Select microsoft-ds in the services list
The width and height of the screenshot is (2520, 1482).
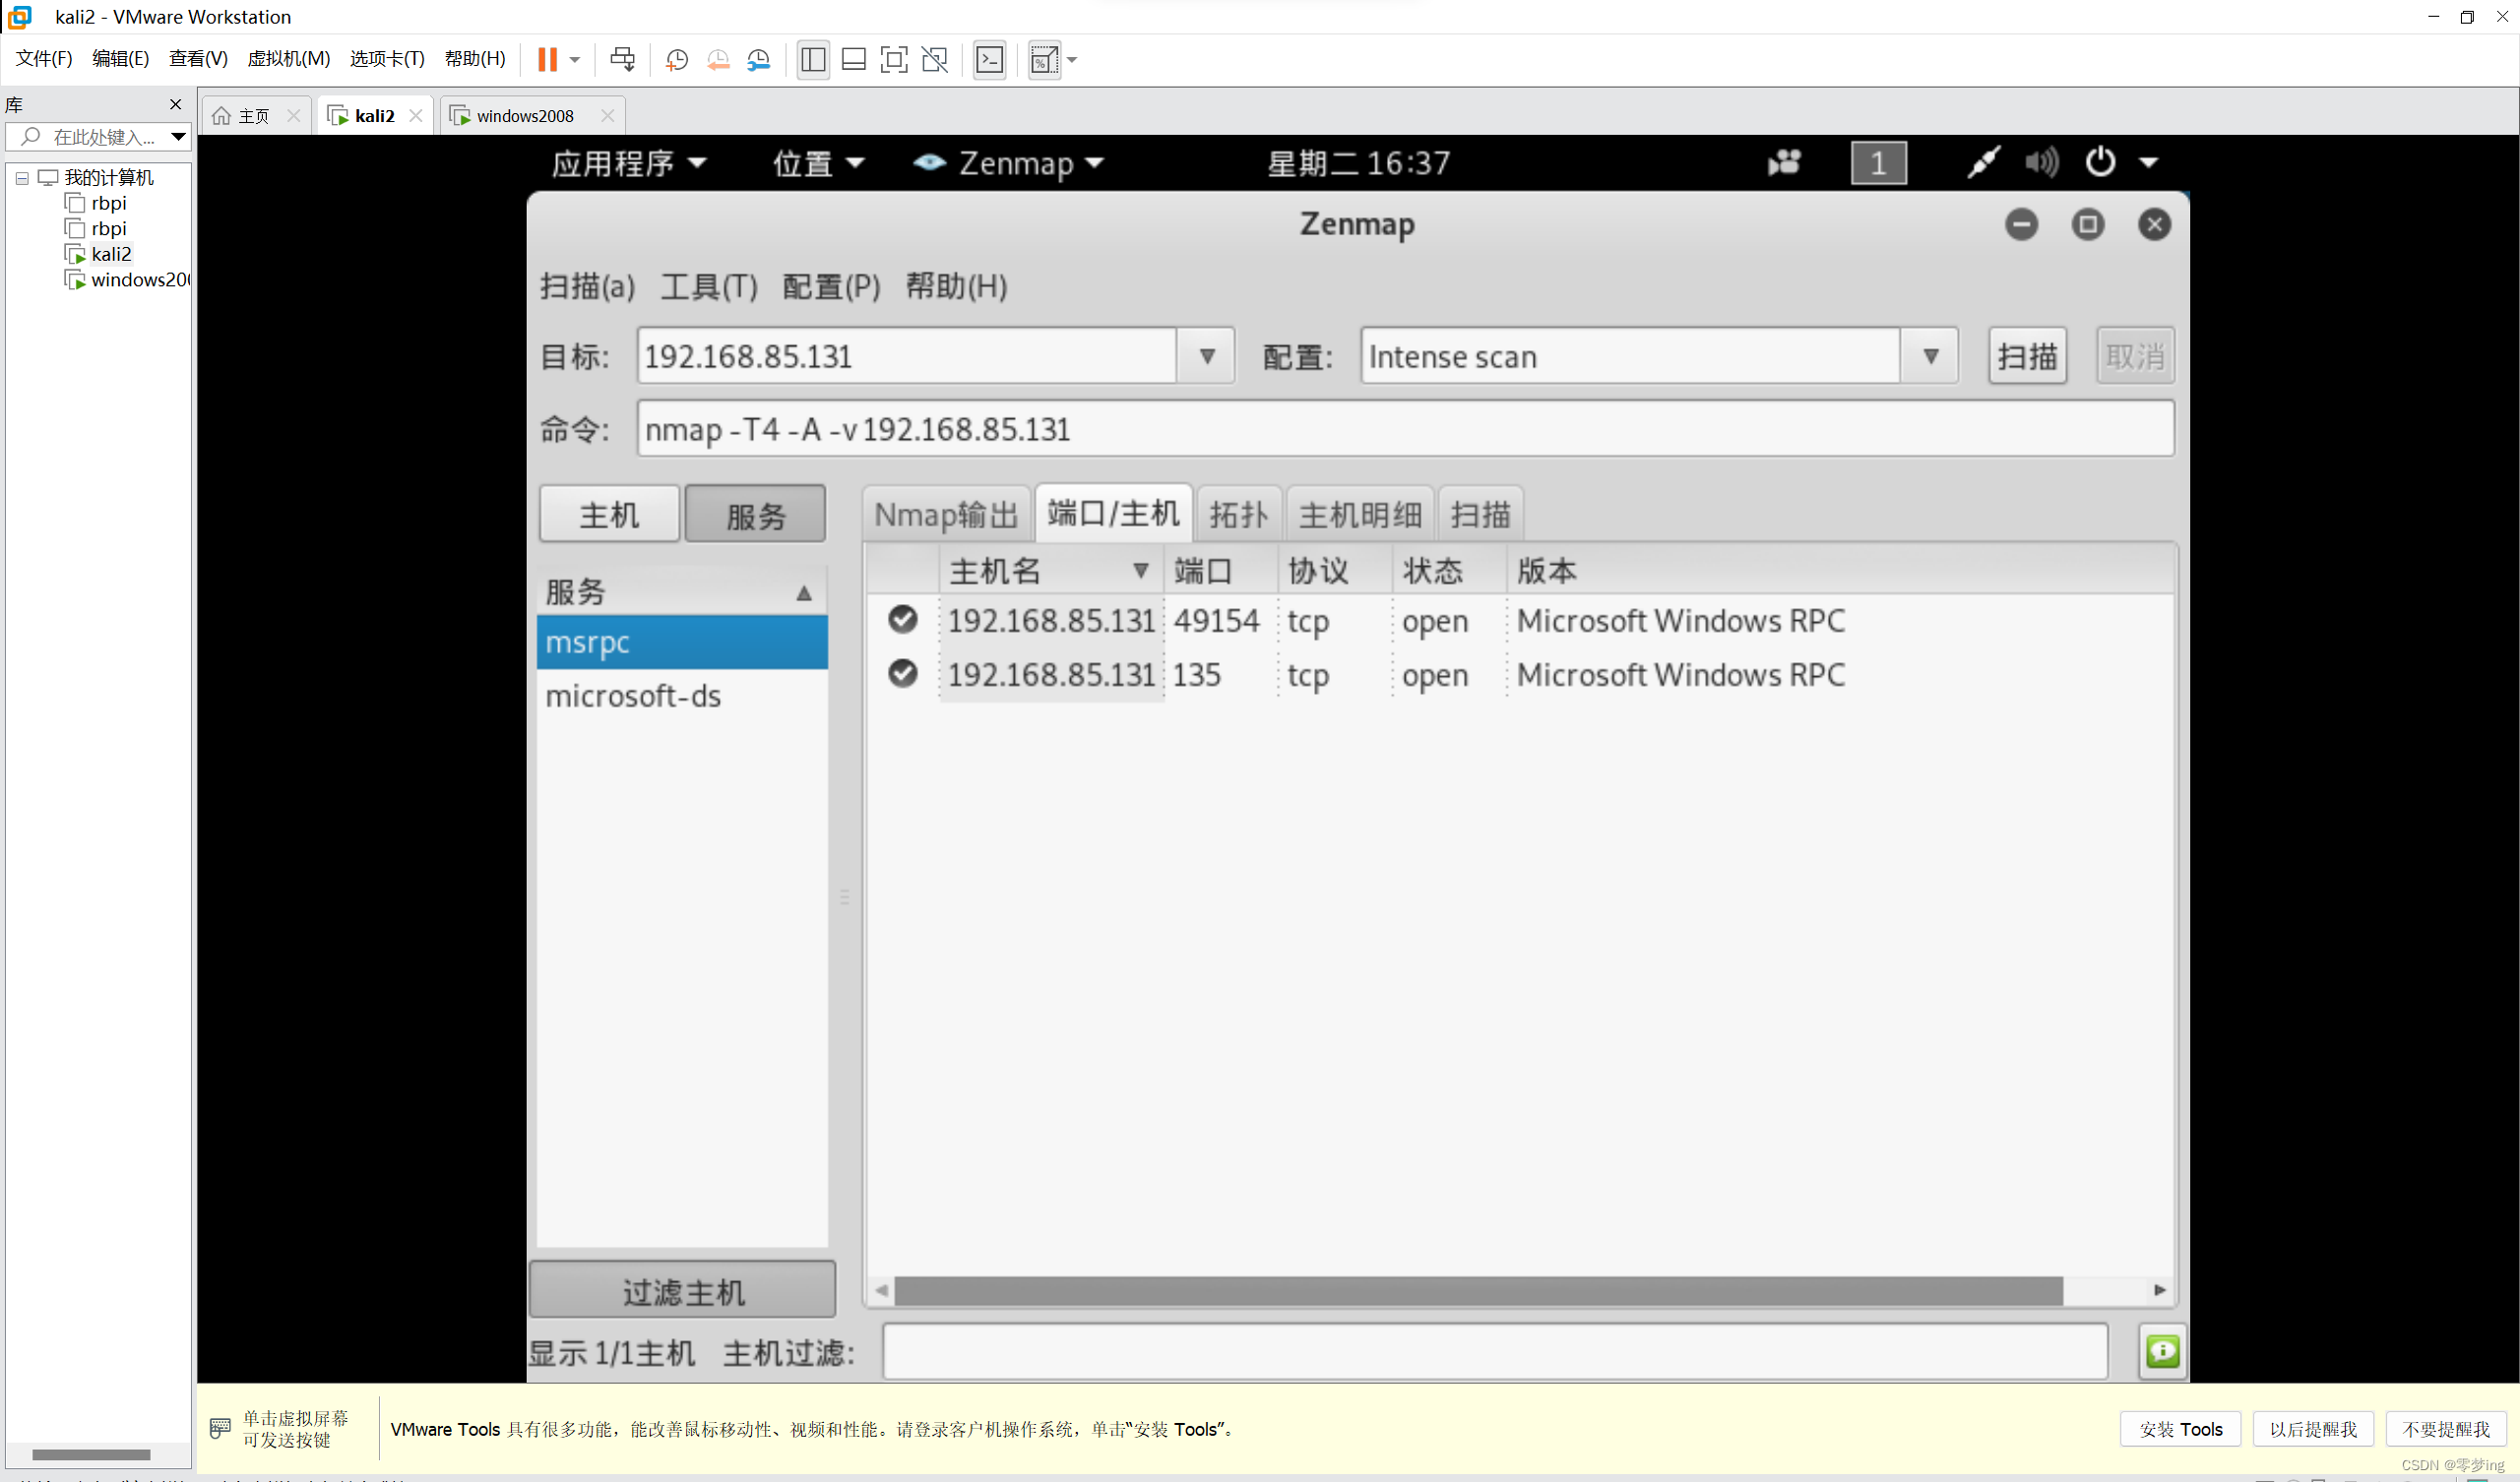[x=633, y=696]
